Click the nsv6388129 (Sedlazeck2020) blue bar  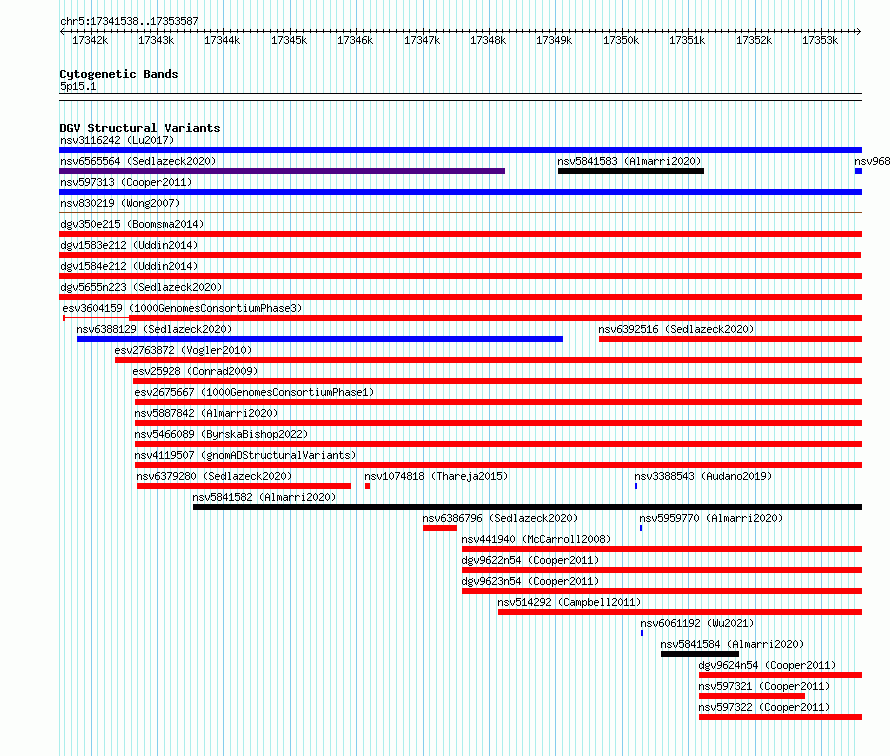coord(320,339)
